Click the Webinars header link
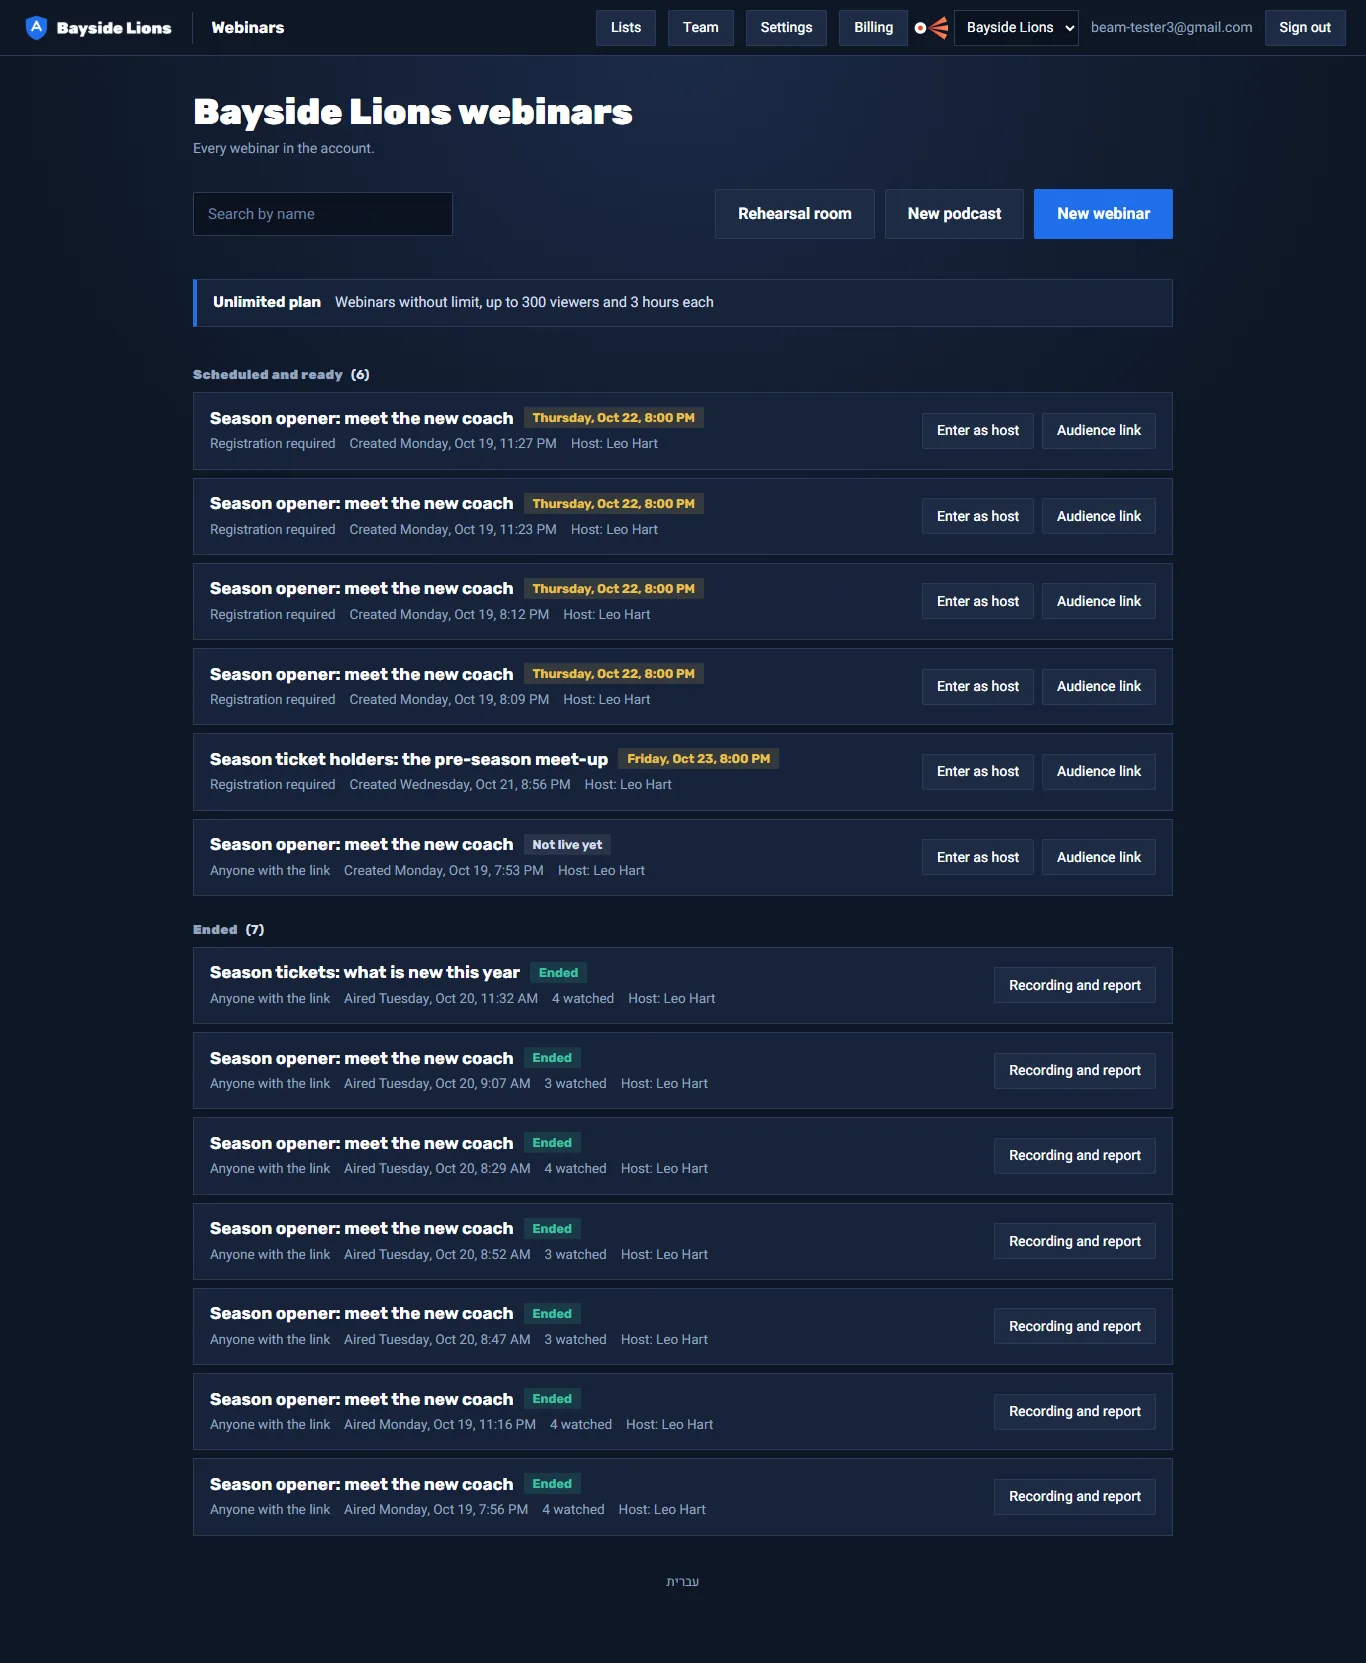The width and height of the screenshot is (1366, 1663). tap(248, 28)
